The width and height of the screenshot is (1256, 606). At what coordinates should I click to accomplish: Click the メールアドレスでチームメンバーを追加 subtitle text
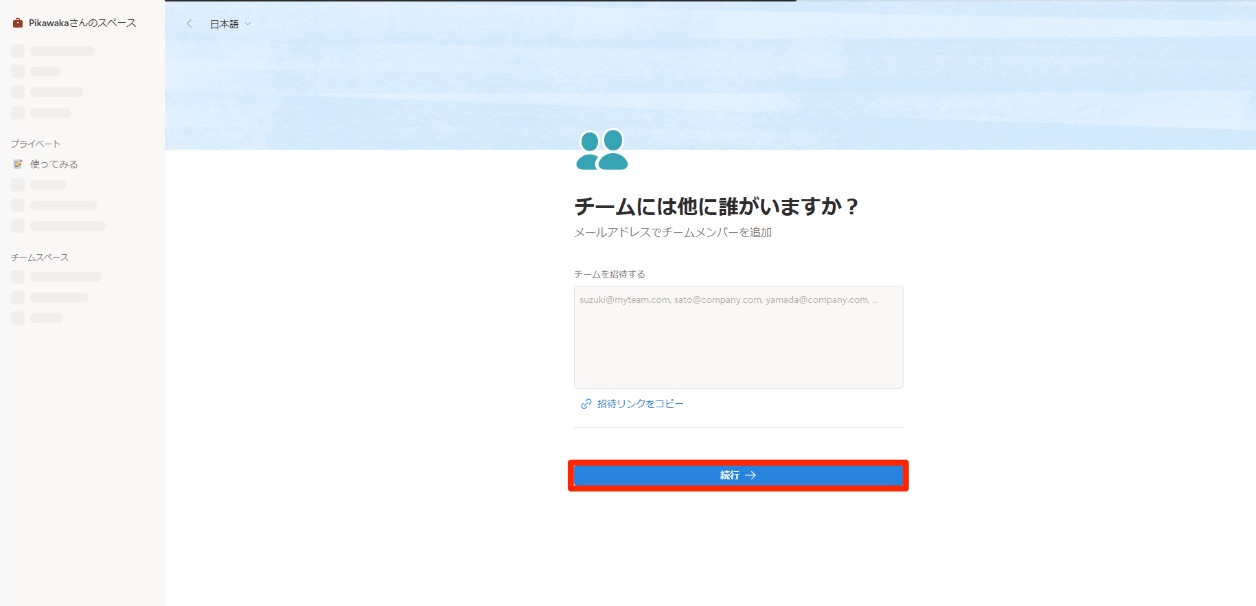(672, 232)
